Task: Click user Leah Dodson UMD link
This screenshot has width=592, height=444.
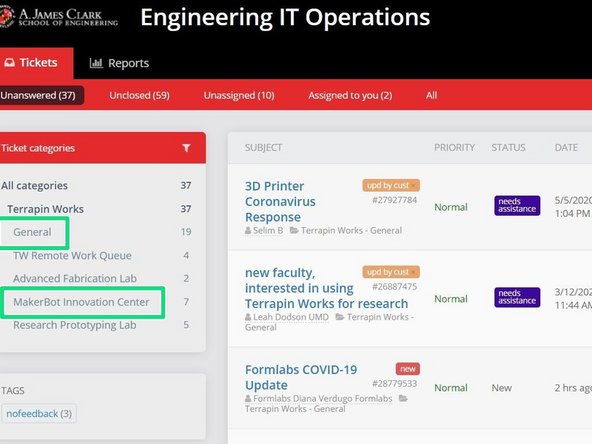Action: pyautogui.click(x=291, y=317)
